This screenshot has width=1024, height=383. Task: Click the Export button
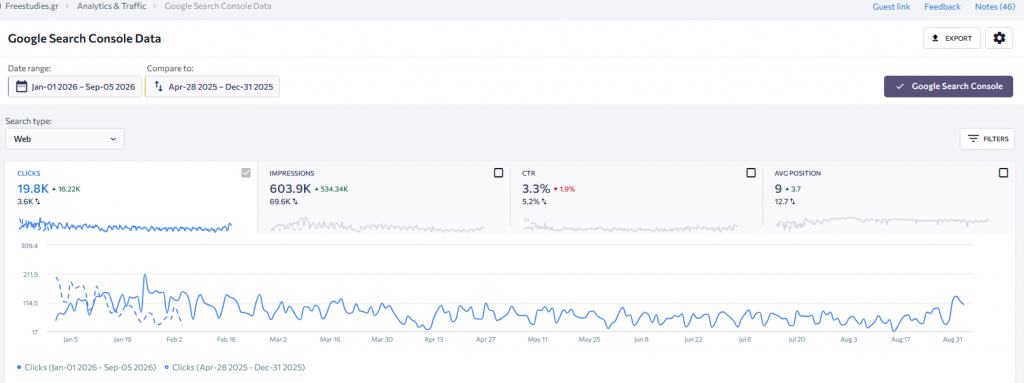point(952,39)
